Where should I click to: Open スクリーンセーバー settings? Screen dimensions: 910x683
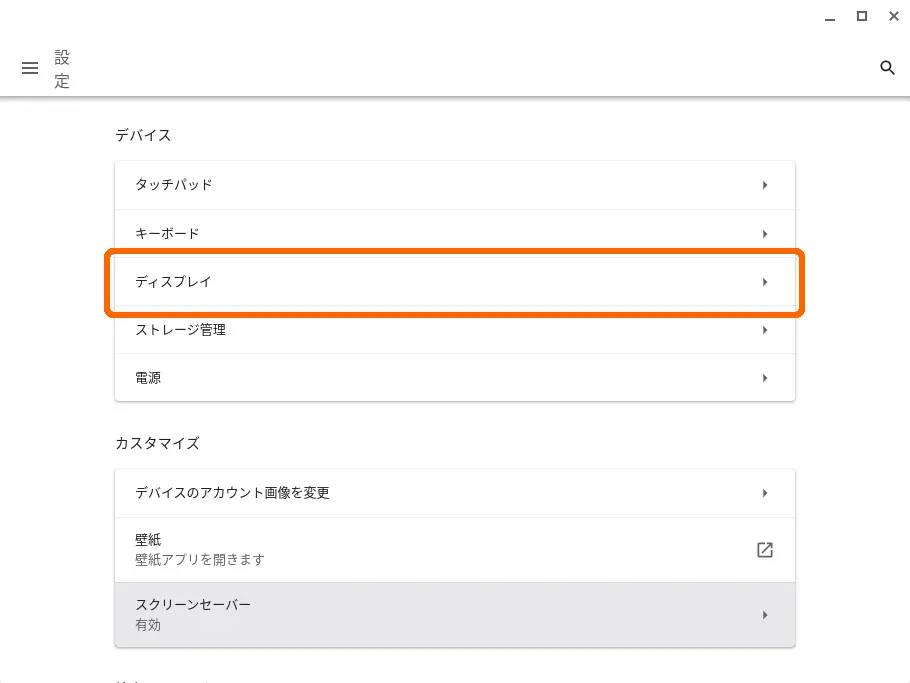(455, 615)
